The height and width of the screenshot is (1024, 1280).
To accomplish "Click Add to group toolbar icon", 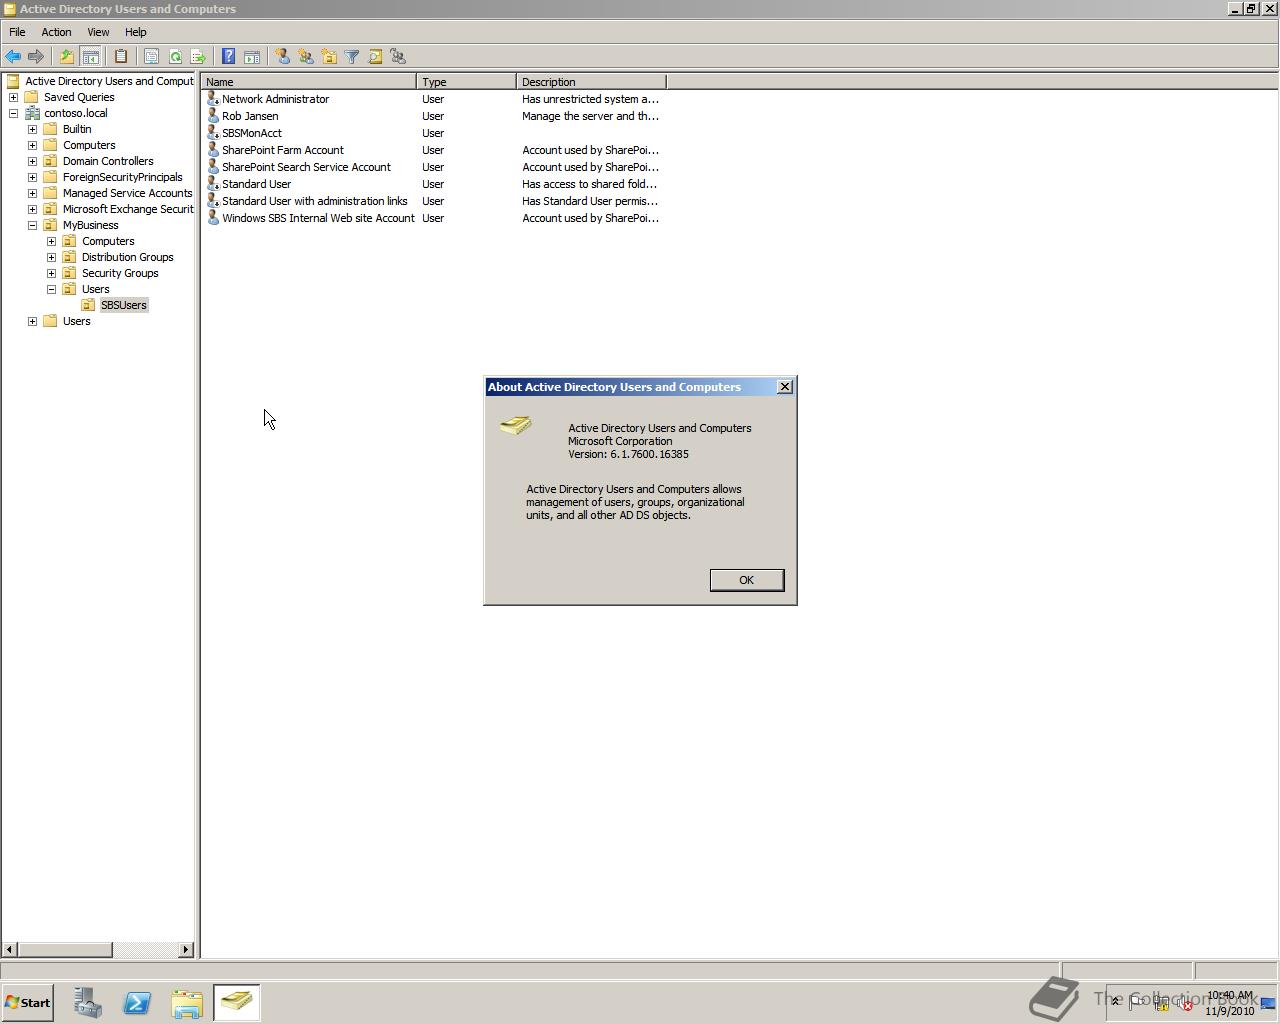I will (398, 57).
